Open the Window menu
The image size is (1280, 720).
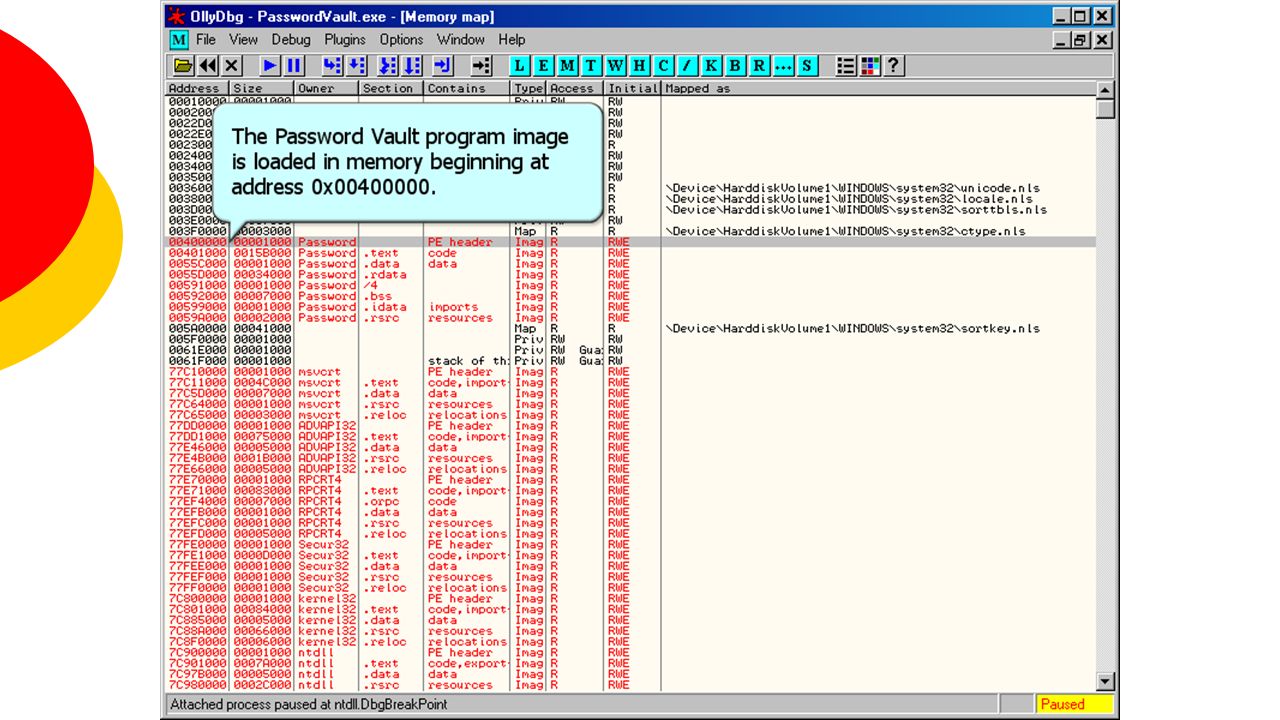point(461,40)
